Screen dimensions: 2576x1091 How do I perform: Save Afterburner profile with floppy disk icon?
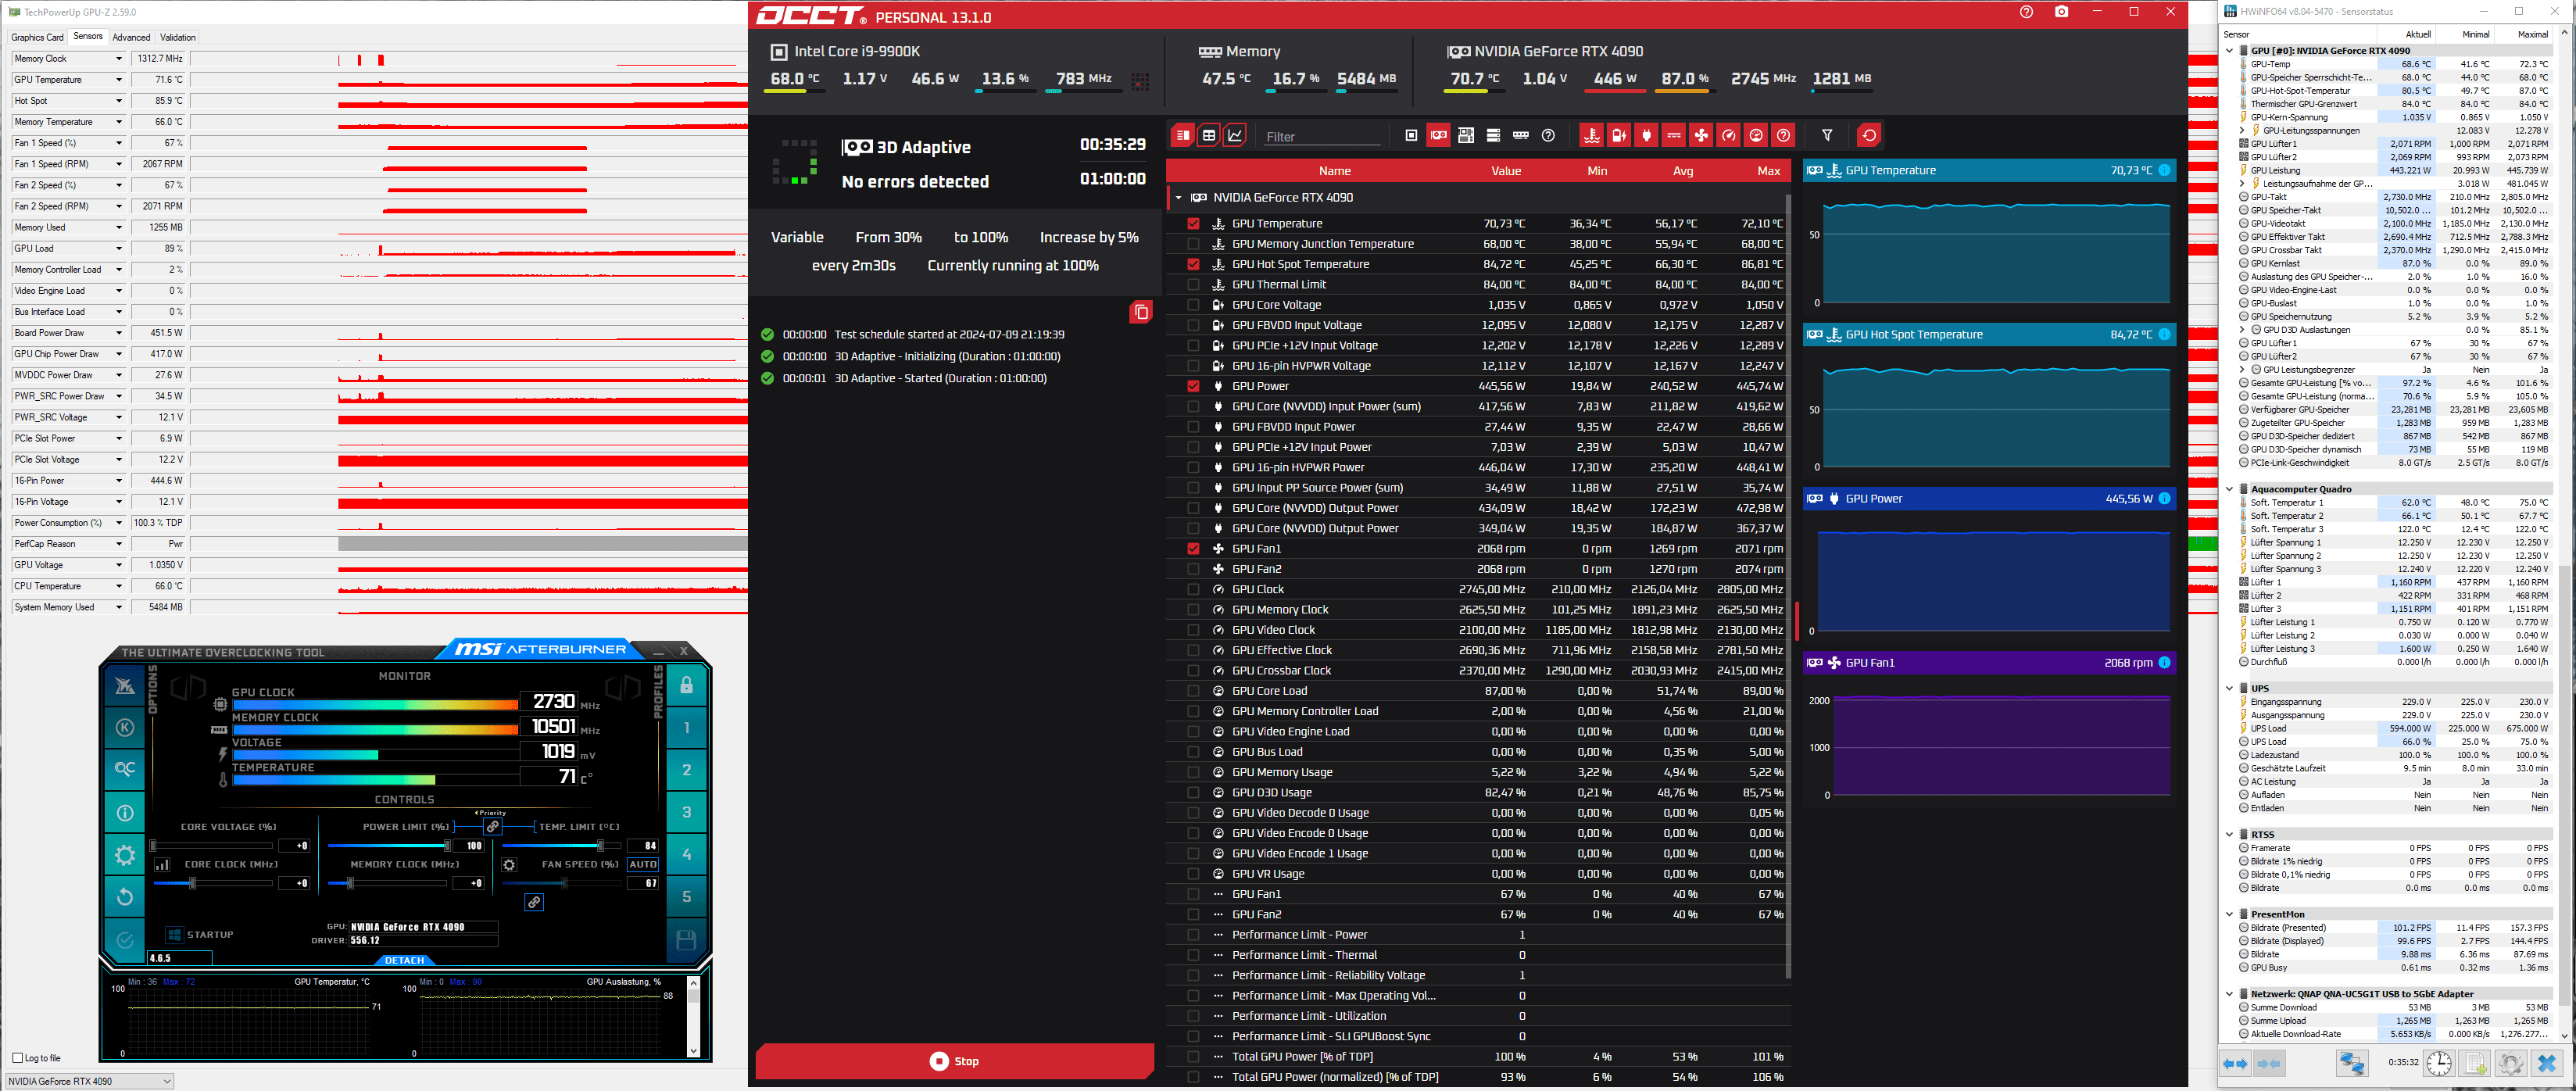(686, 940)
